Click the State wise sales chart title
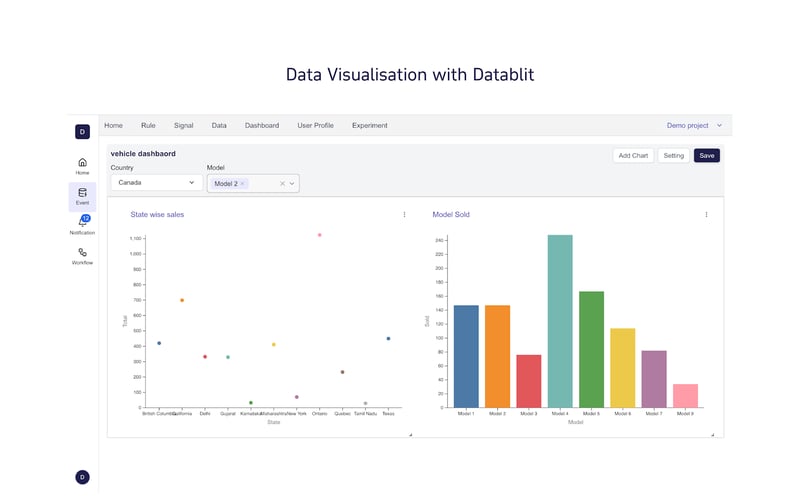 click(x=157, y=215)
